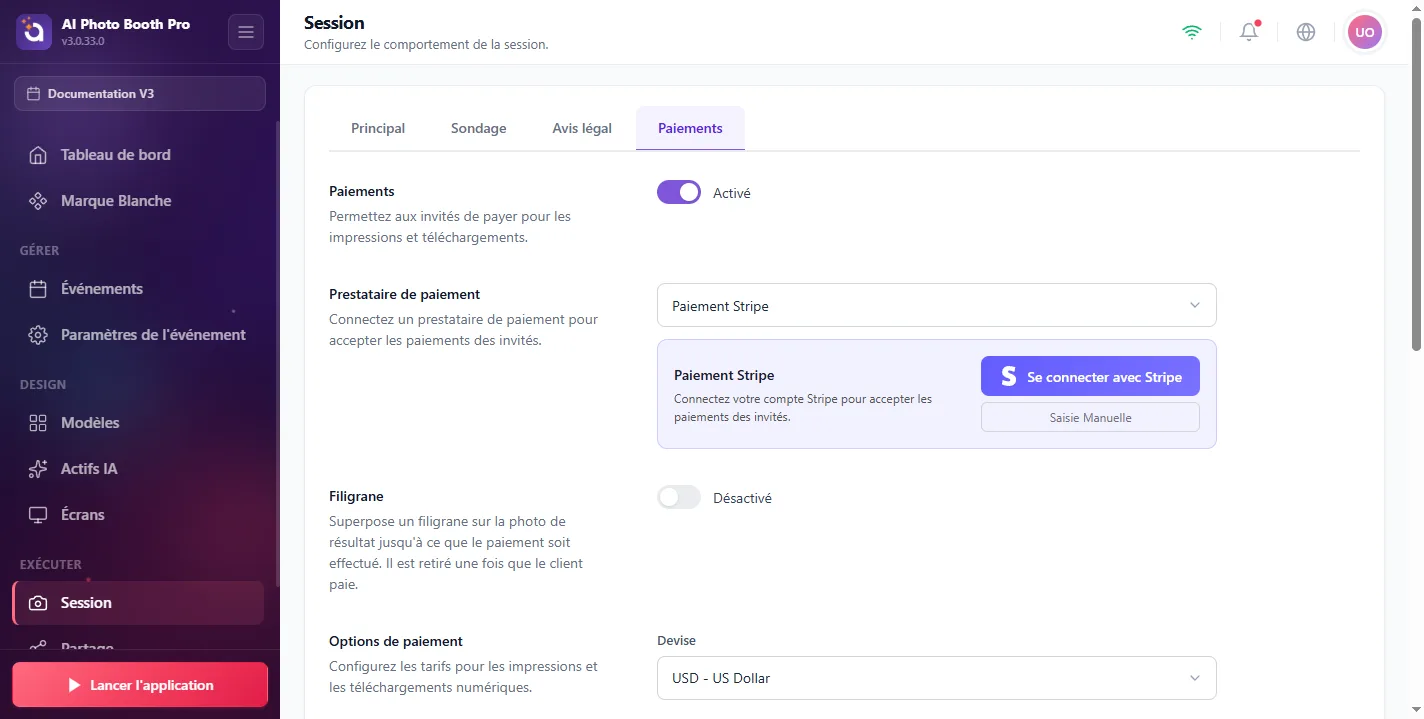Click the Paramètres de l'événement gear icon
Screen dimensions: 1424x719
point(38,335)
